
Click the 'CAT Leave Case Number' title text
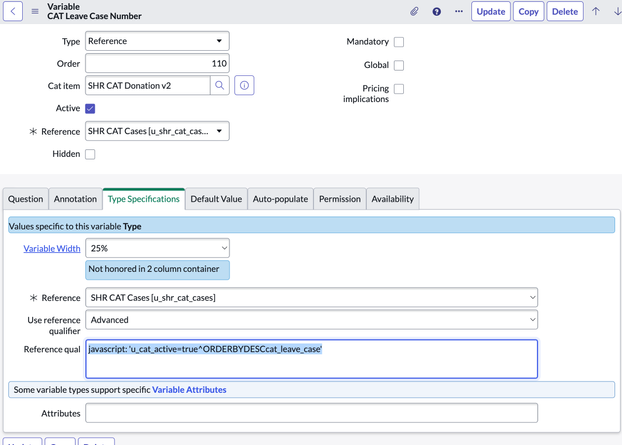[x=94, y=16]
